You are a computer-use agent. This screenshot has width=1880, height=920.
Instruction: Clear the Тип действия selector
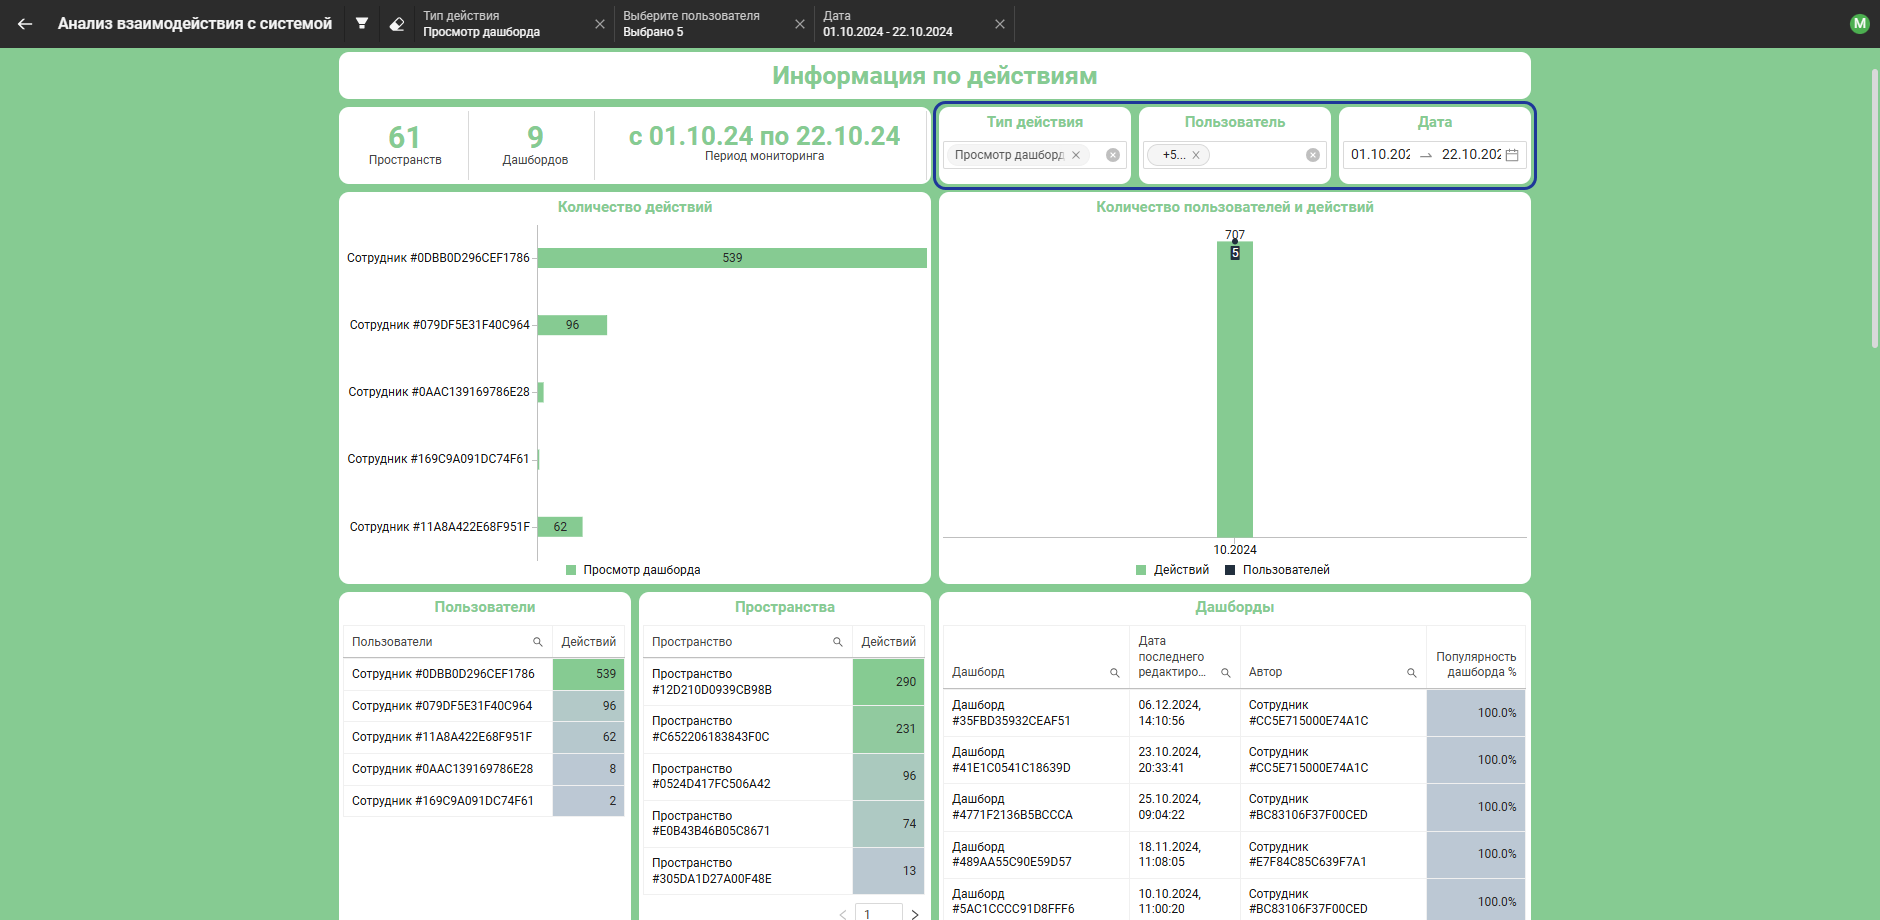pyautogui.click(x=1113, y=155)
